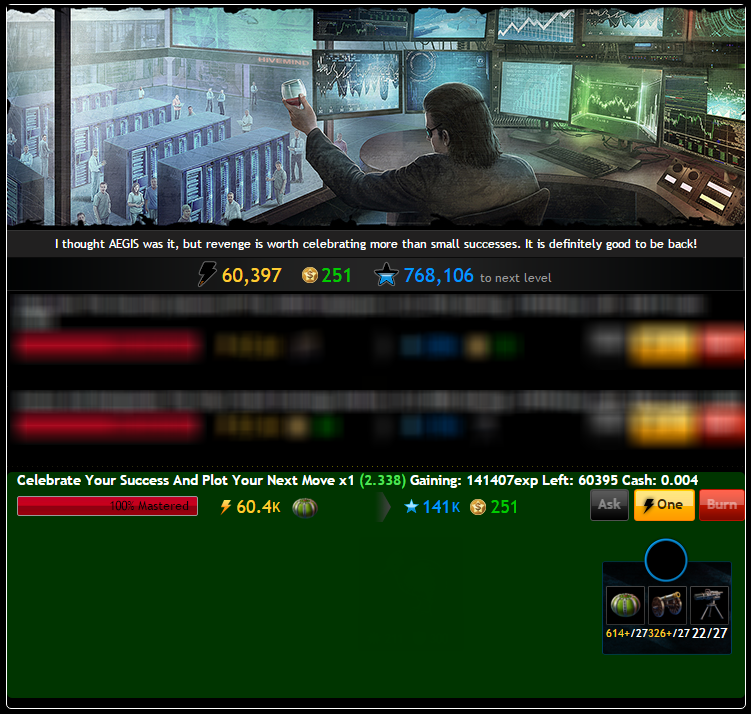
Task: Click 'Cash: 0.004' text
Action: 660,480
